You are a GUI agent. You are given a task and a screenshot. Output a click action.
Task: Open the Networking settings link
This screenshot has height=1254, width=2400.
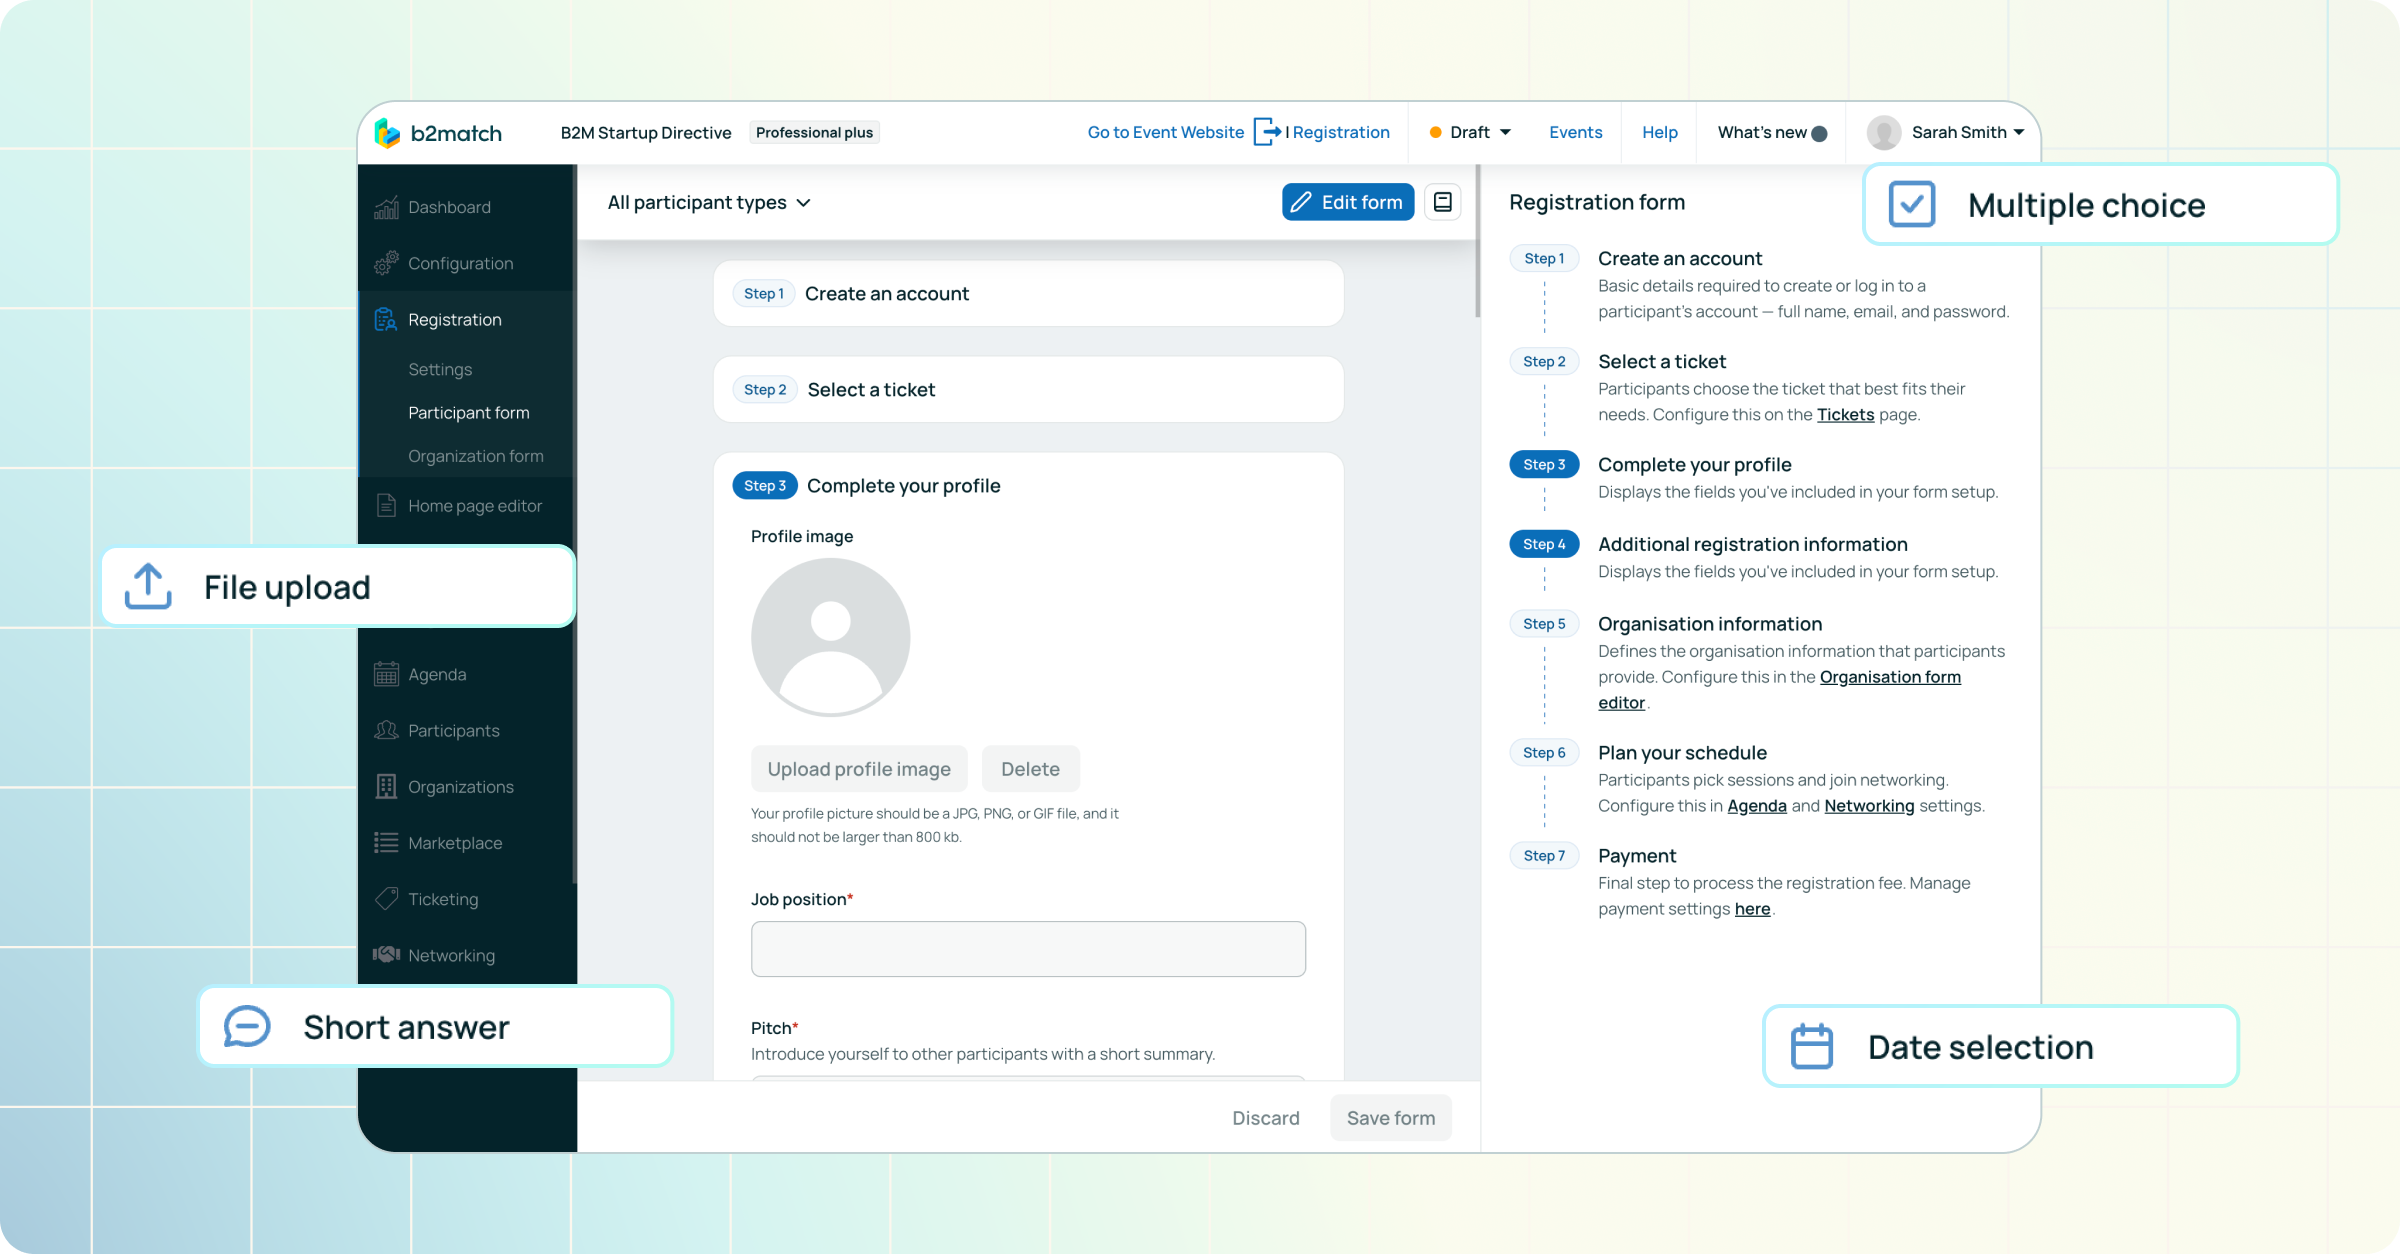click(1869, 805)
